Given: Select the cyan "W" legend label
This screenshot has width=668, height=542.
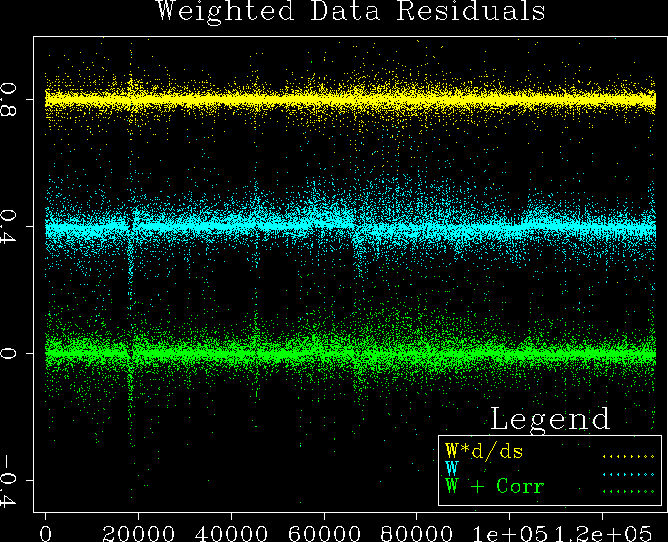Looking at the screenshot, I should pyautogui.click(x=452, y=469).
